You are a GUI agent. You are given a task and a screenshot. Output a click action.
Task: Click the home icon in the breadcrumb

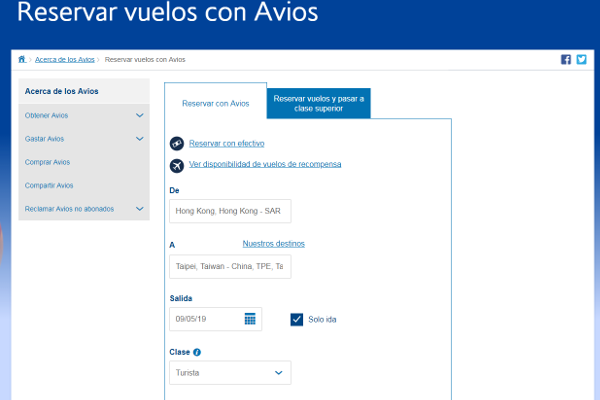coord(22,59)
